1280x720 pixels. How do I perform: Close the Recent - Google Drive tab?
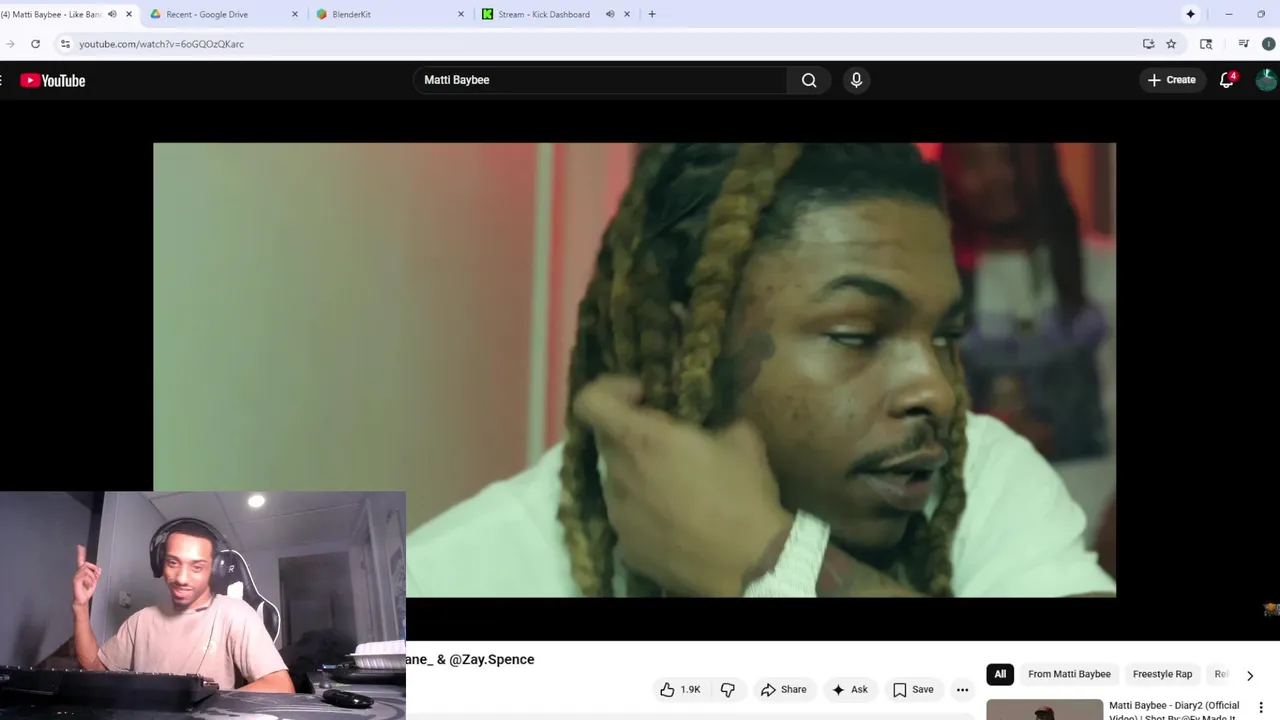295,14
